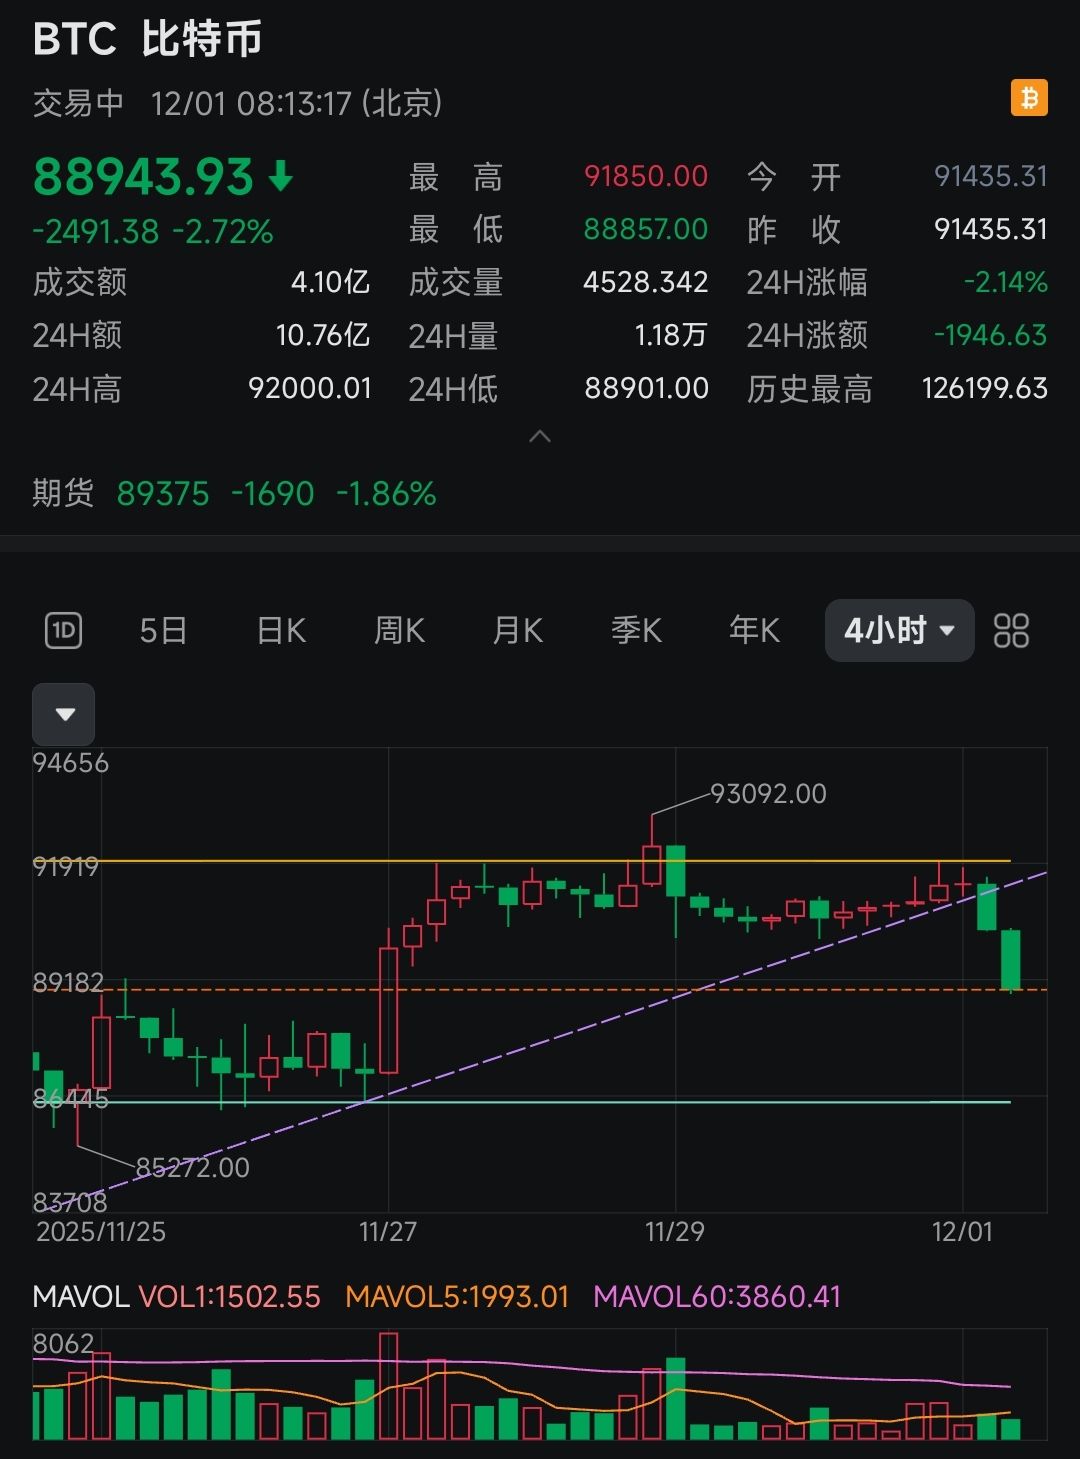Tap the 24H涨幅 value -2.14%
Image resolution: width=1080 pixels, height=1459 pixels.
1006,282
